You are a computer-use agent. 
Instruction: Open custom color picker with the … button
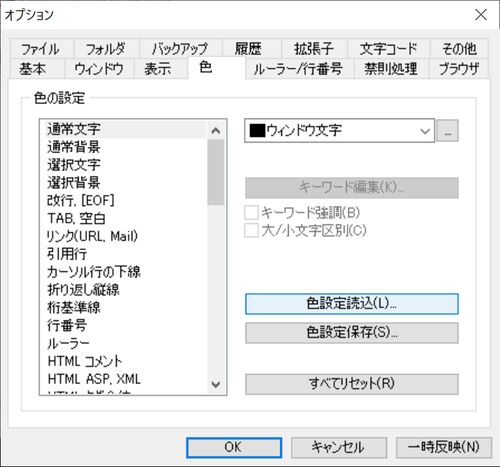[x=448, y=131]
